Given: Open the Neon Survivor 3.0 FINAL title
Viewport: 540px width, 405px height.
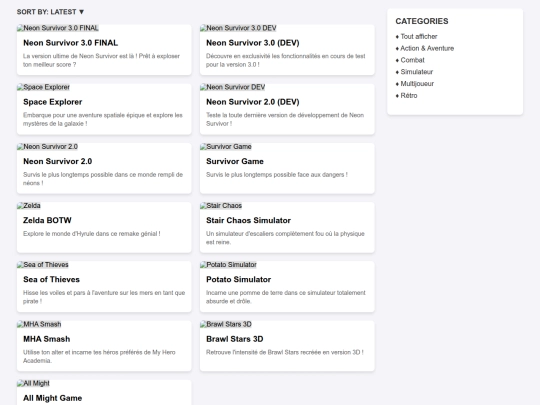Looking at the screenshot, I should click(71, 43).
